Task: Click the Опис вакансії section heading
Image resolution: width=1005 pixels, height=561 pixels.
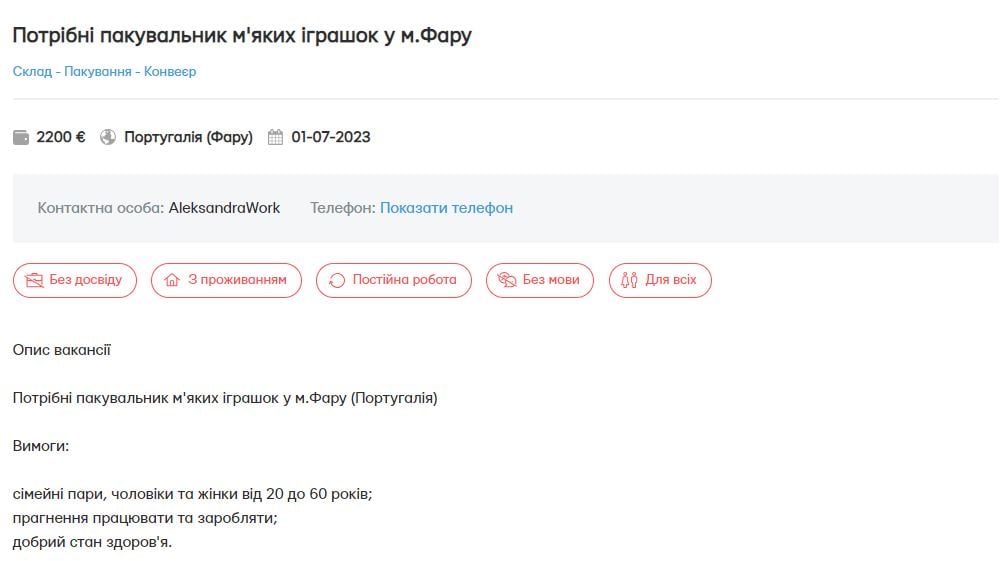Action: pos(62,350)
